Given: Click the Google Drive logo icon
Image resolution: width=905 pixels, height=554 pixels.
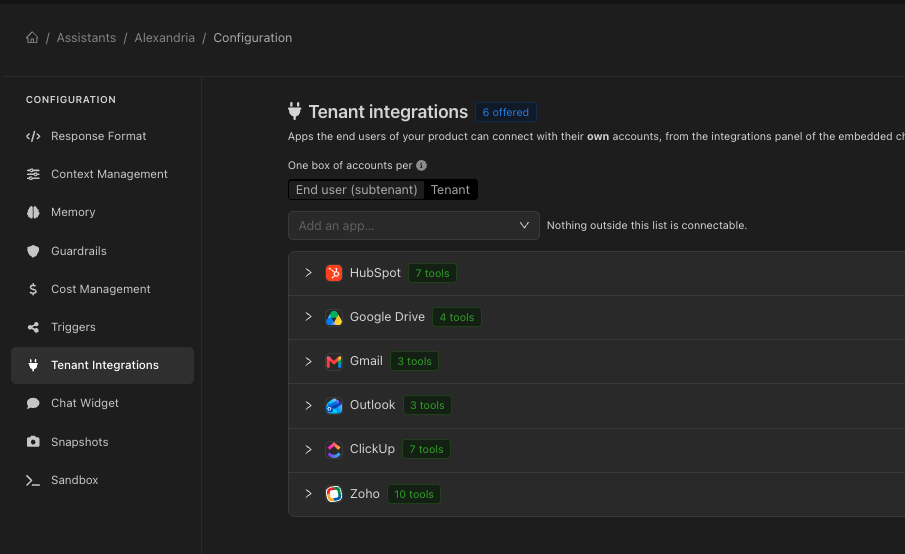Looking at the screenshot, I should point(334,317).
